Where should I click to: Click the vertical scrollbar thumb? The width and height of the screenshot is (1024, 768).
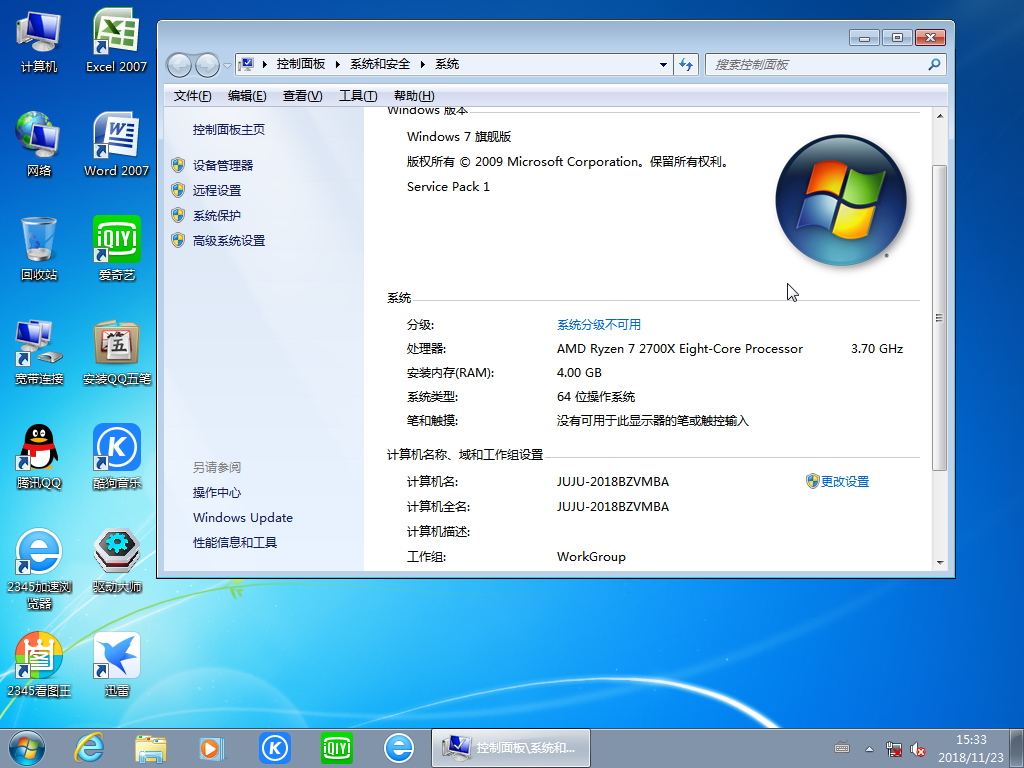click(x=939, y=318)
